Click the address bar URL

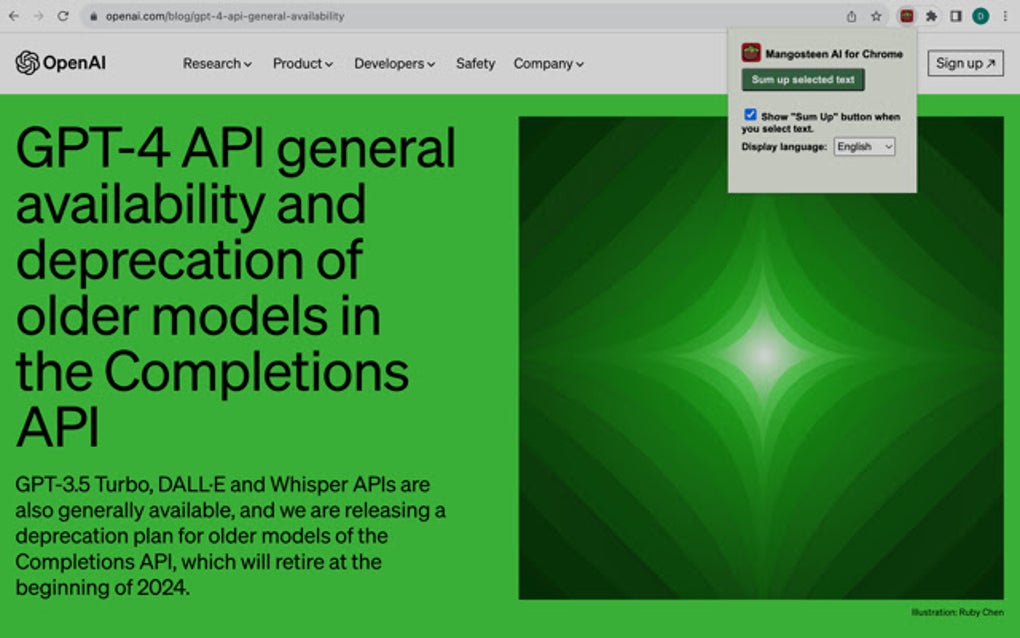pos(225,16)
